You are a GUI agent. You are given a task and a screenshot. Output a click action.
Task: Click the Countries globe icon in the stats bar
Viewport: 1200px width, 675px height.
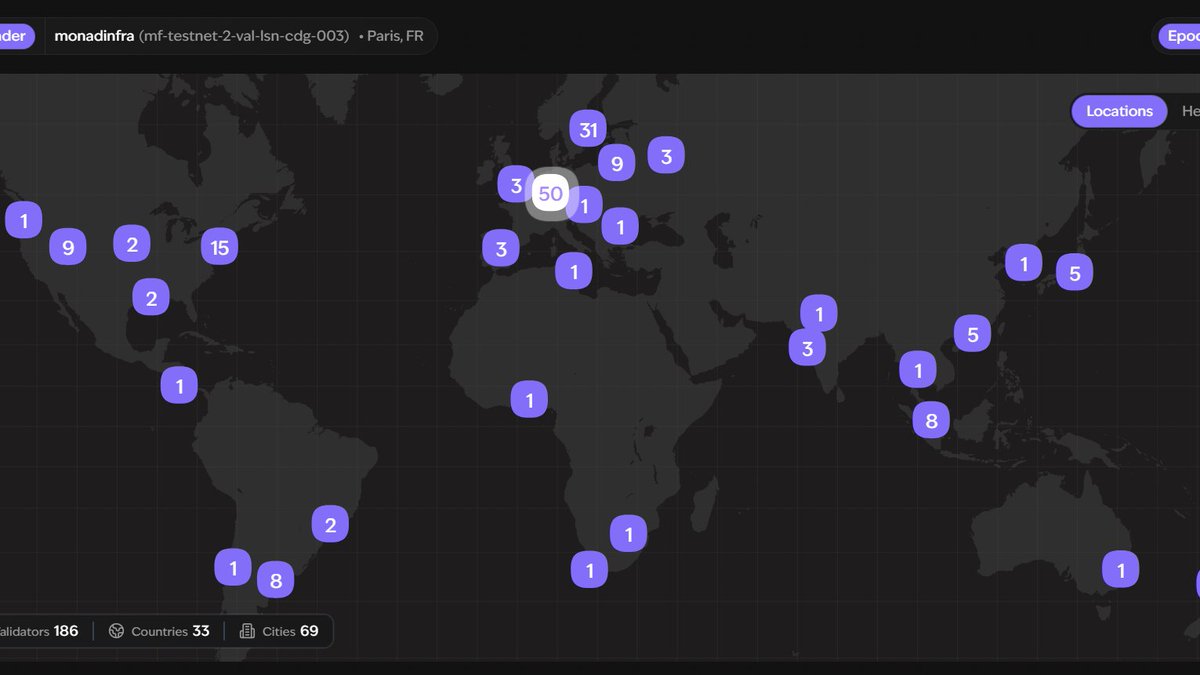(116, 630)
